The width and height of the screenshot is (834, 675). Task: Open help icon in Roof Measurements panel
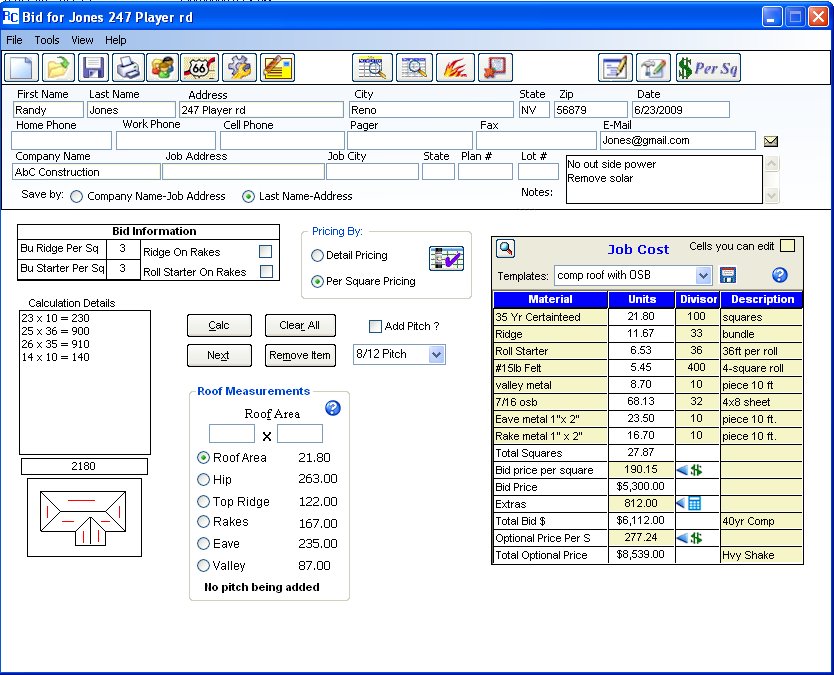click(x=333, y=407)
